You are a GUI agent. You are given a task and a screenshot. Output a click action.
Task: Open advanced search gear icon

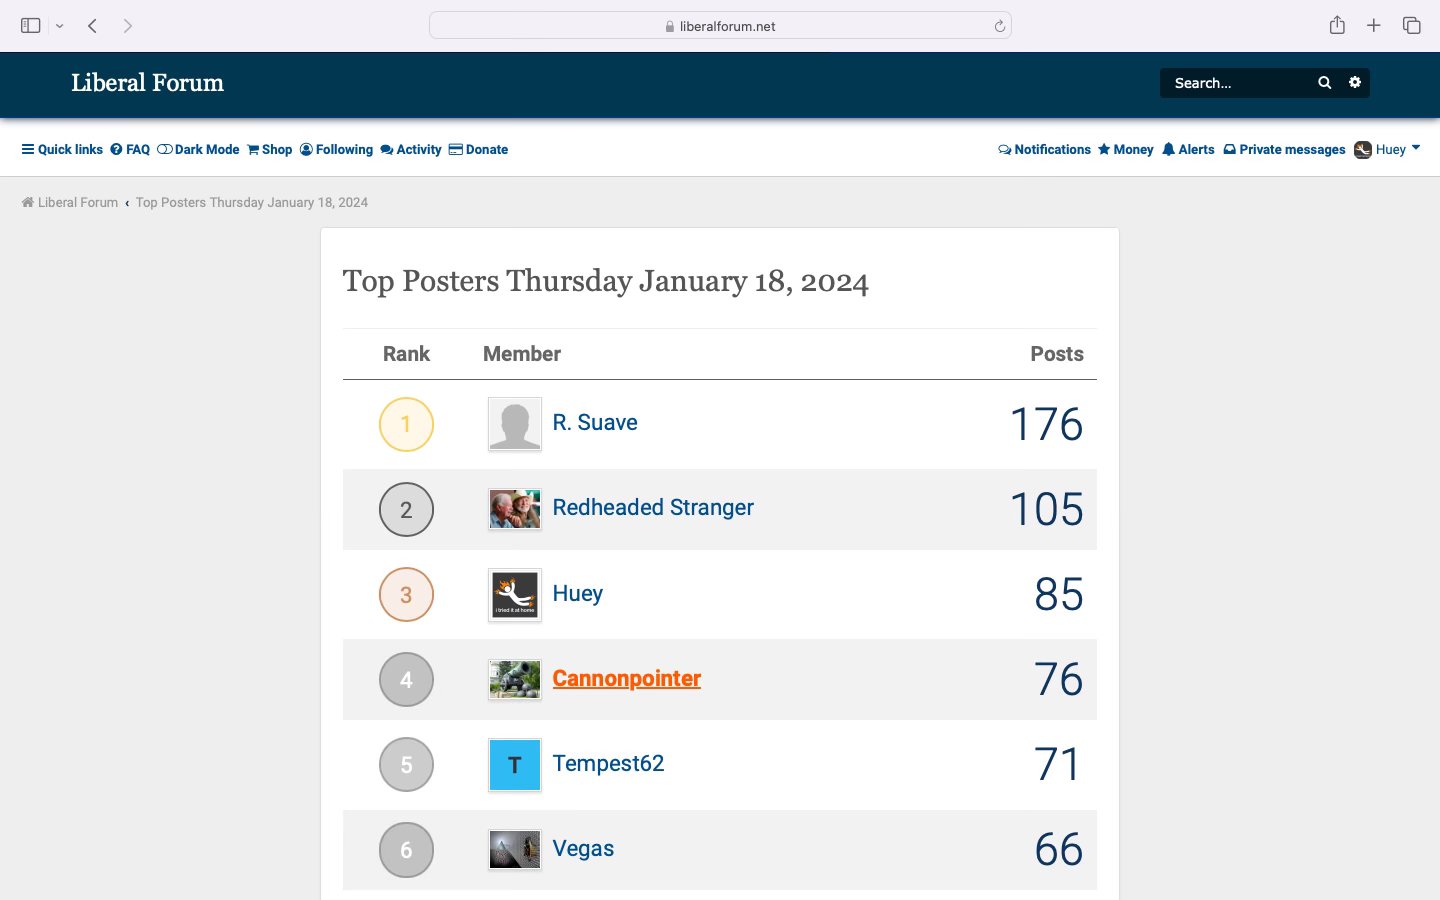(x=1355, y=83)
